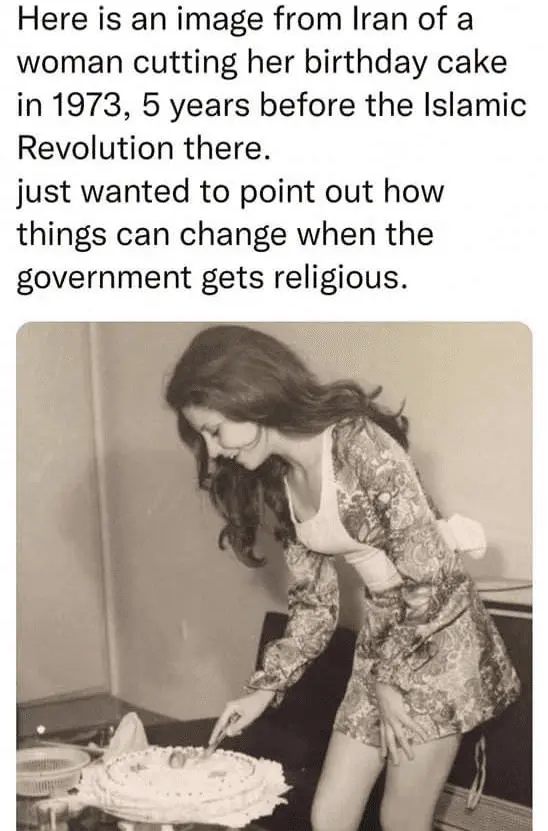Viewport: 548px width, 831px height.
Task: Open the attached vintage birthday photo
Action: point(274,576)
